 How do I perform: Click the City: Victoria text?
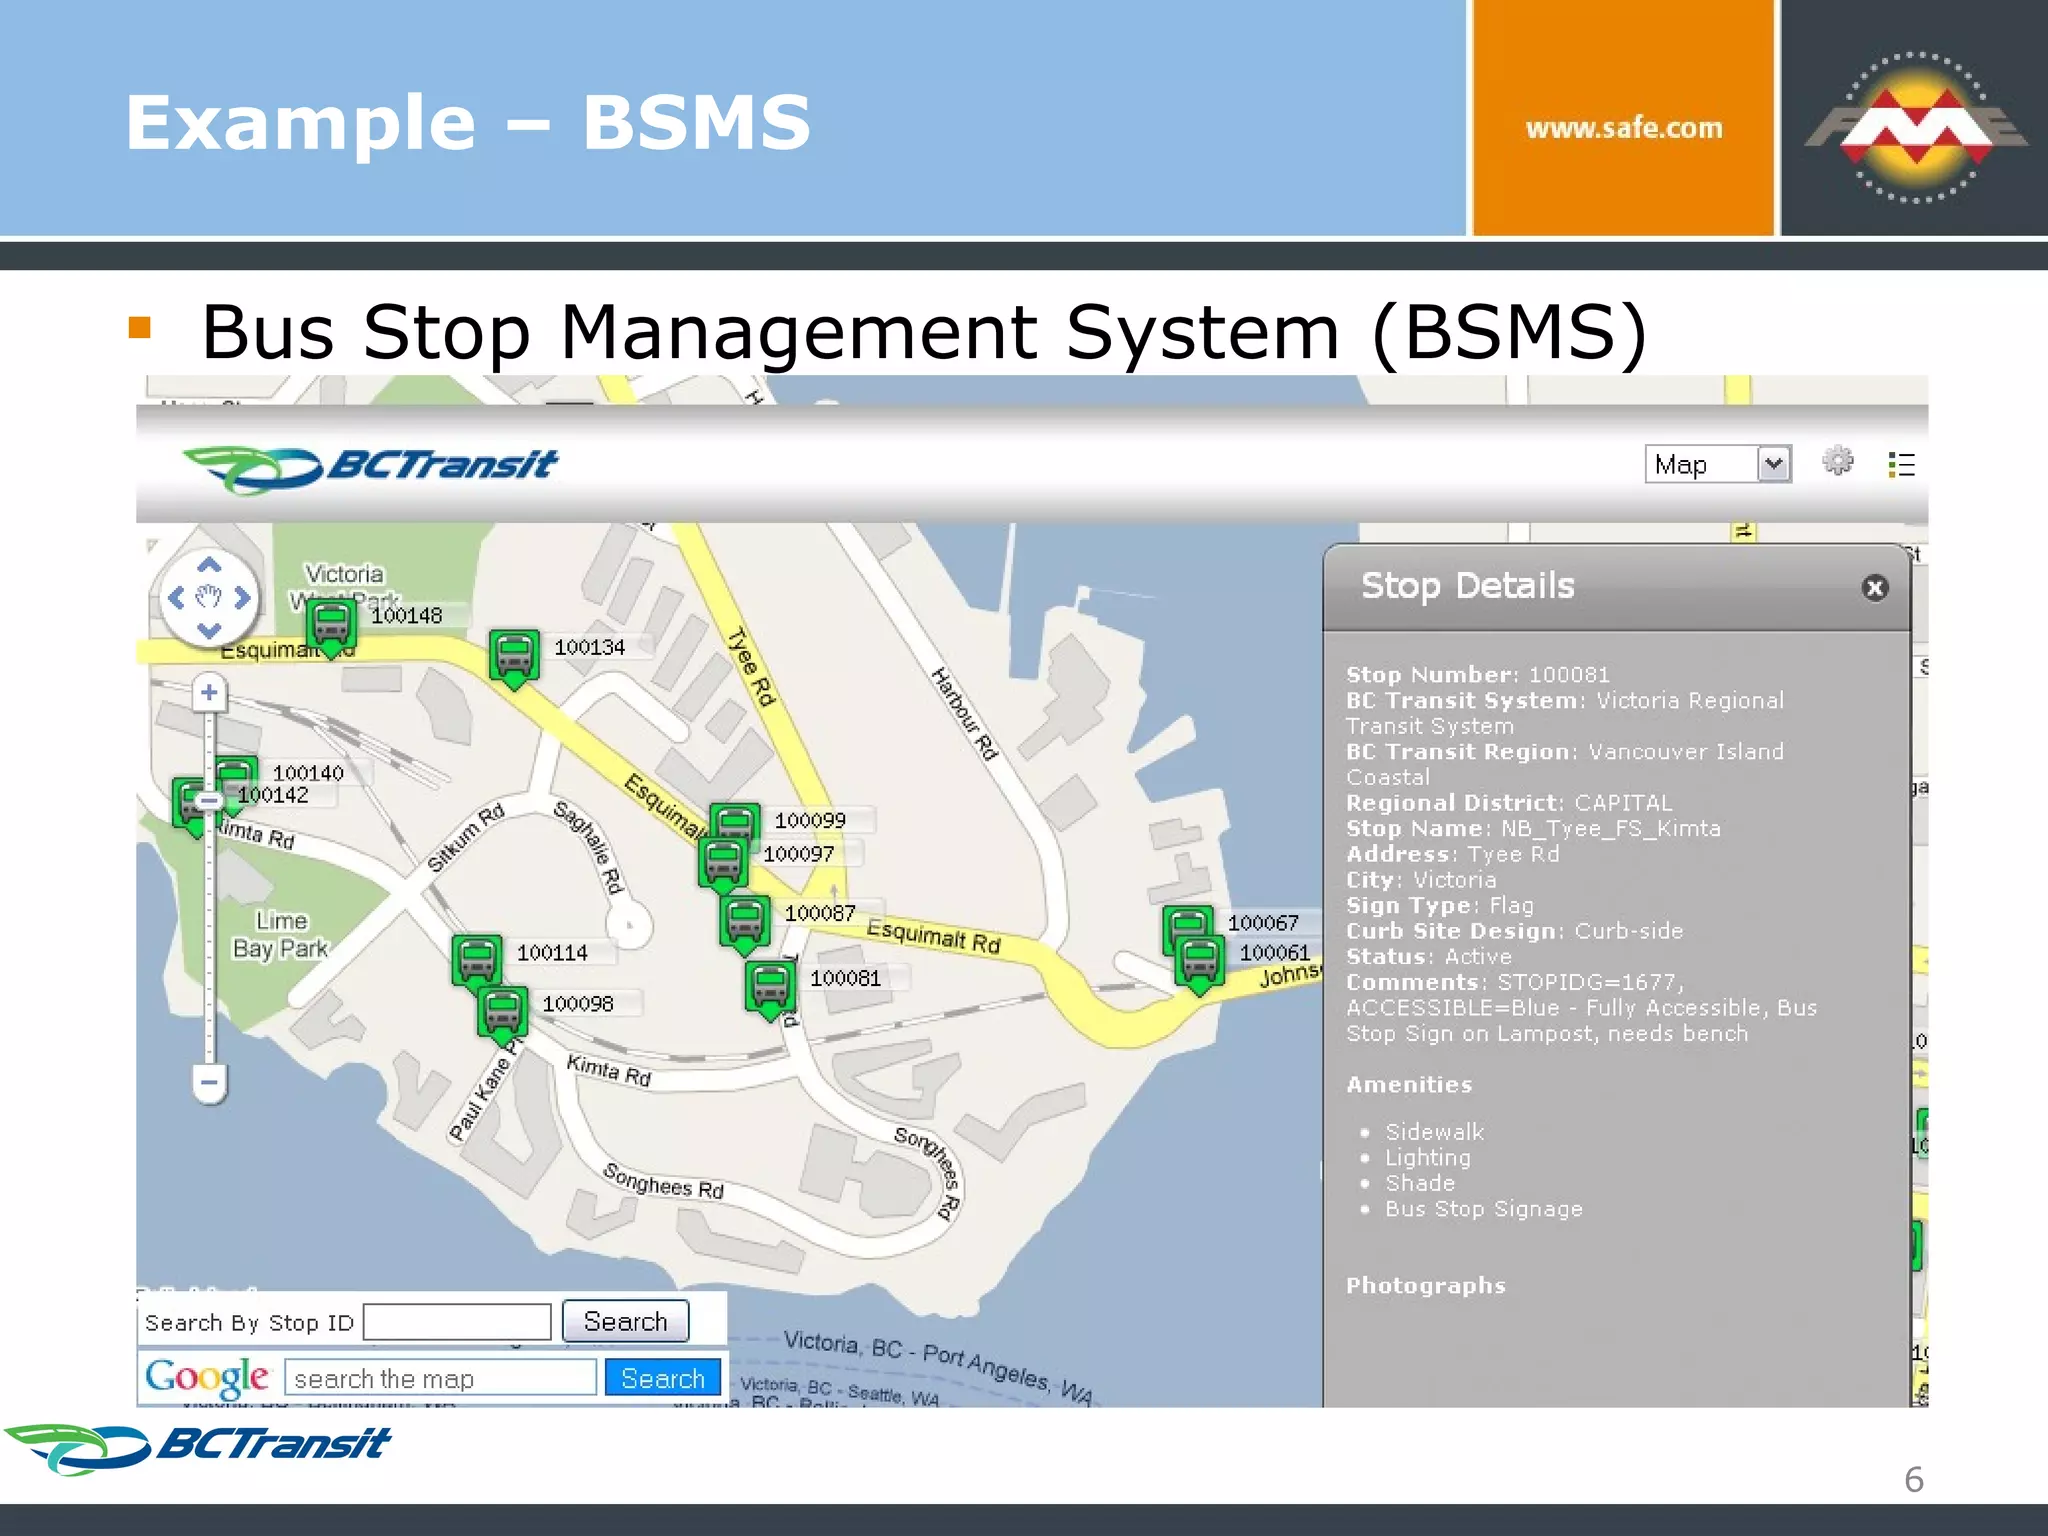(1420, 880)
